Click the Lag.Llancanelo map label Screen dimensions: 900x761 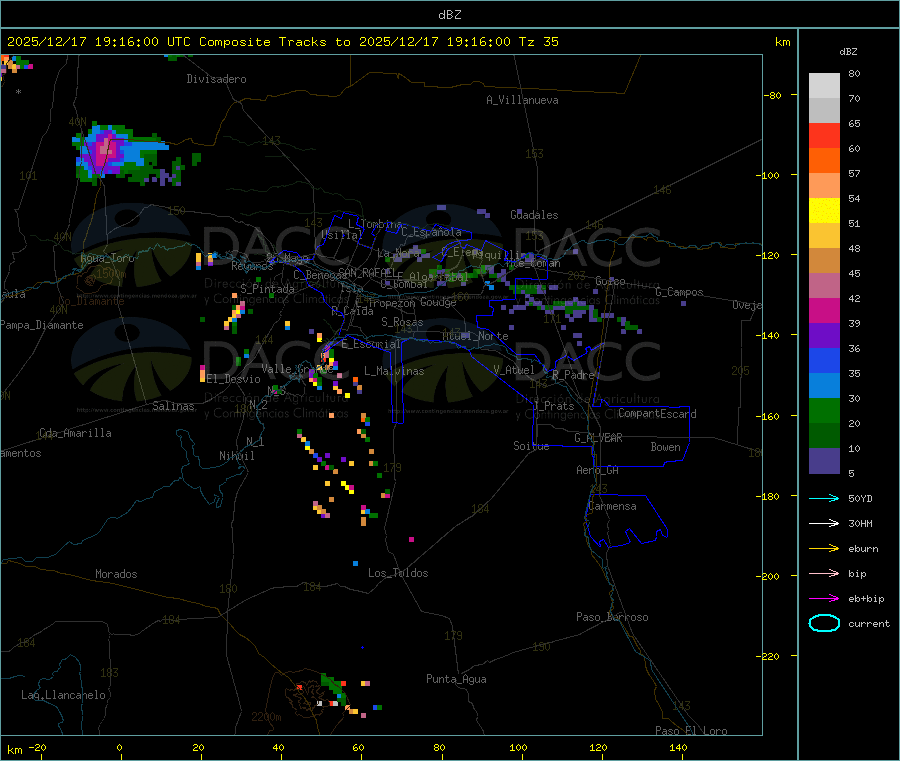[x=63, y=695]
